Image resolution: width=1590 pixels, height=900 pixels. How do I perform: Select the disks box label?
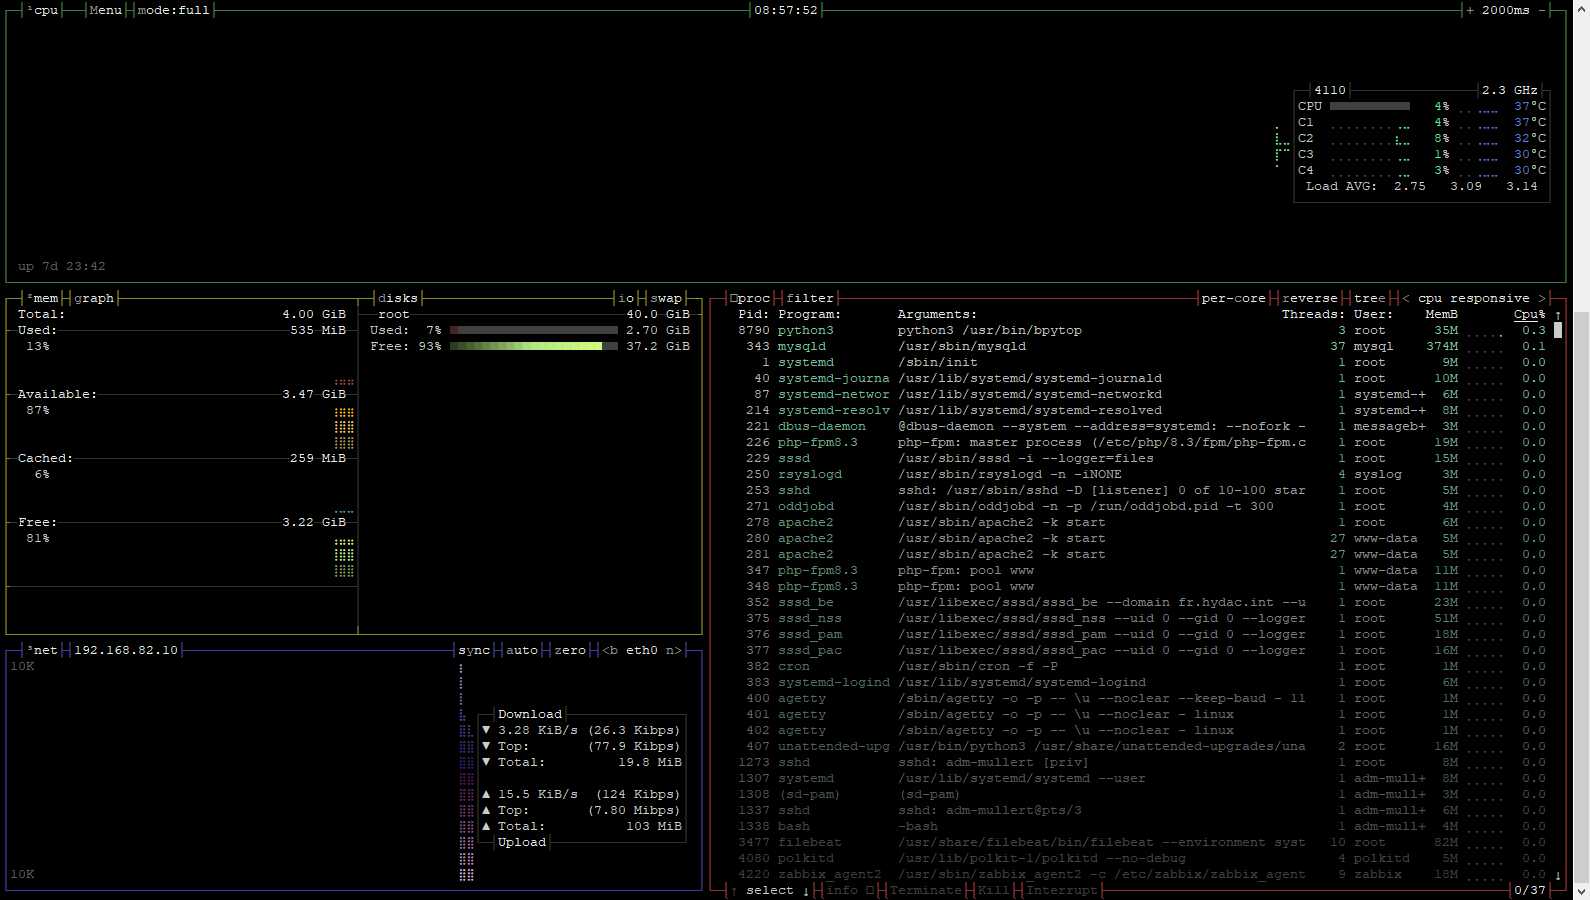[x=398, y=298]
